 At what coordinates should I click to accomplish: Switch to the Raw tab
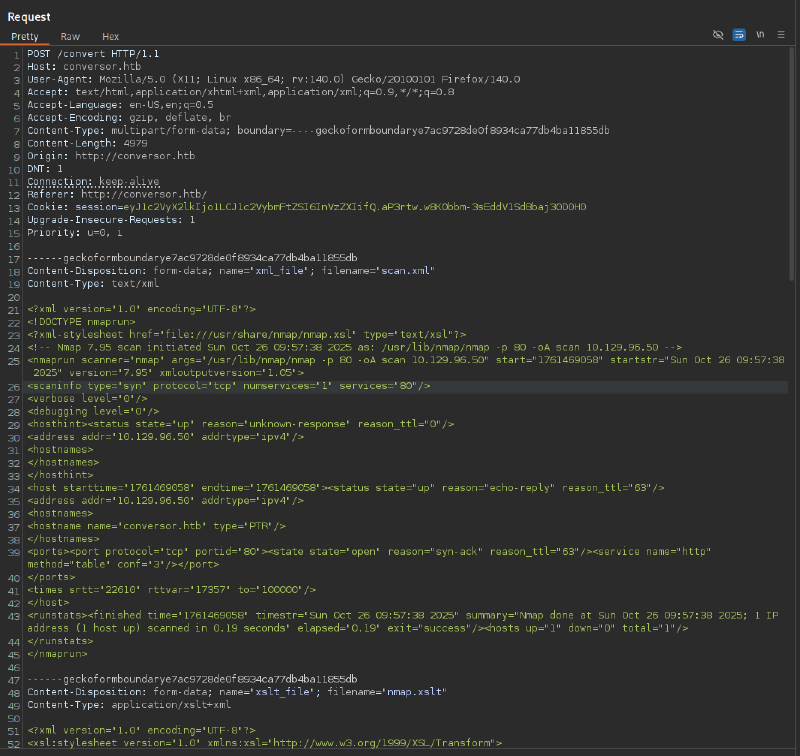pyautogui.click(x=70, y=36)
